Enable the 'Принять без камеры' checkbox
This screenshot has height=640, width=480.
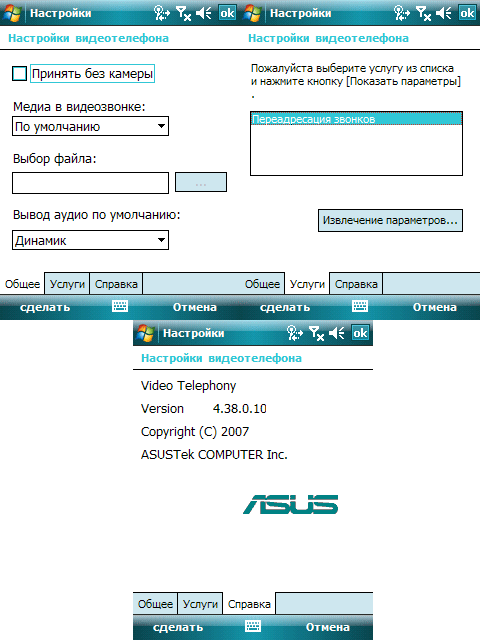pos(19,74)
